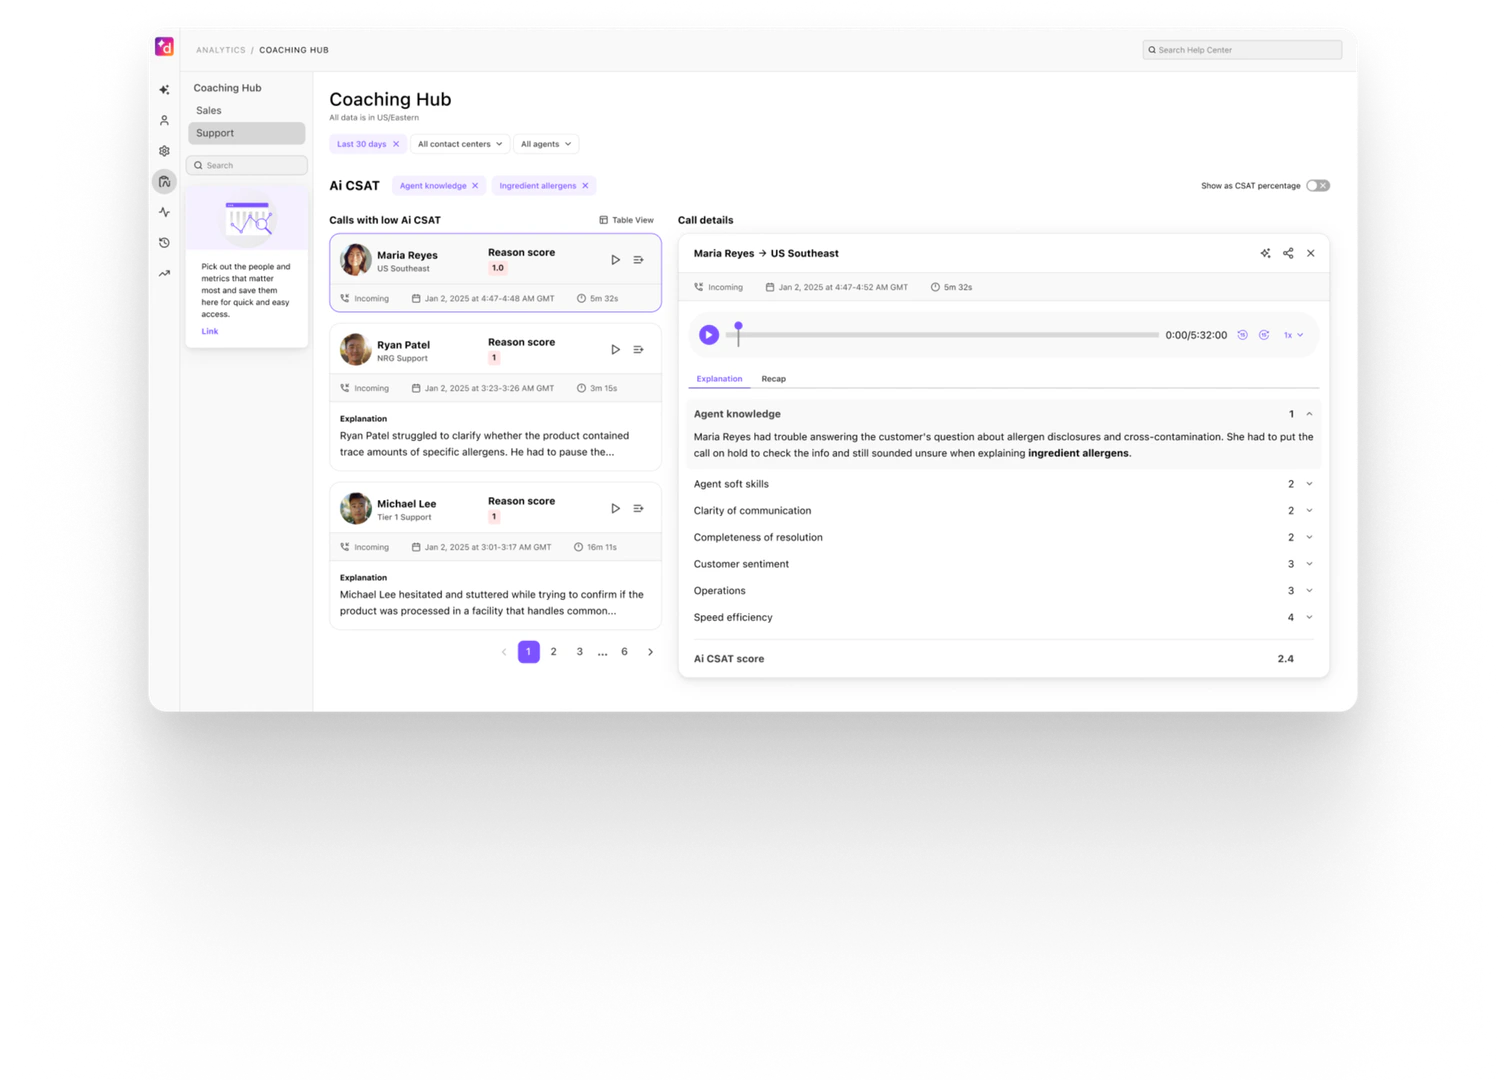Play Ryan Patel's call recording

[x=615, y=349]
